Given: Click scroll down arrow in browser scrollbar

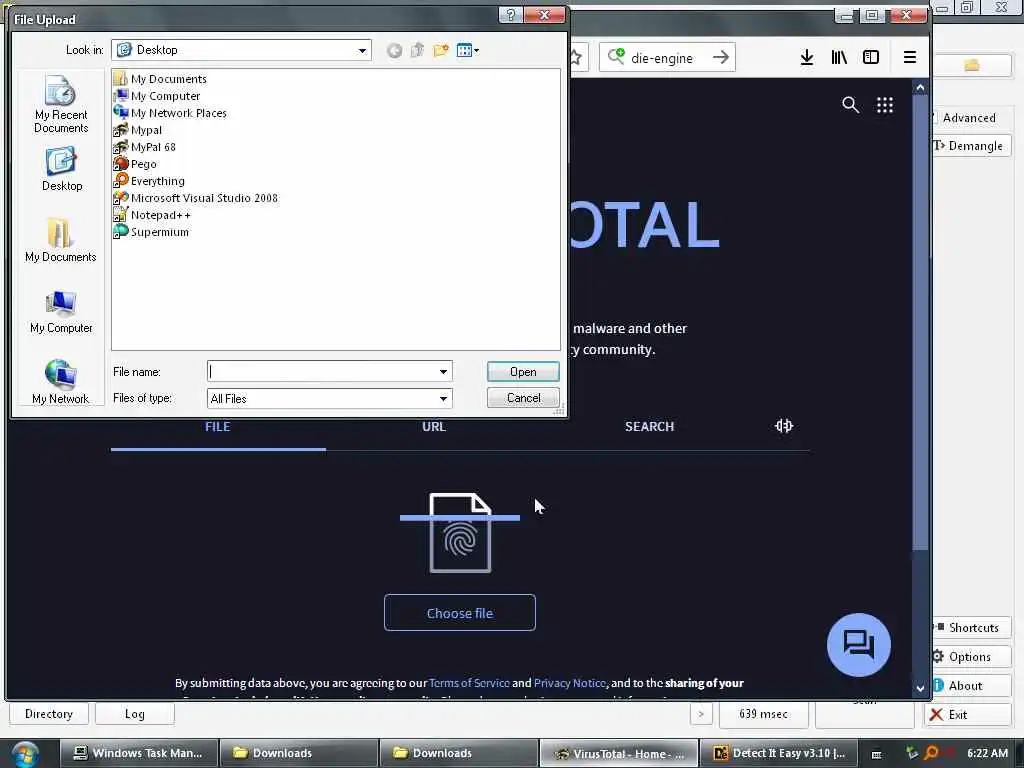Looking at the screenshot, I should point(920,688).
